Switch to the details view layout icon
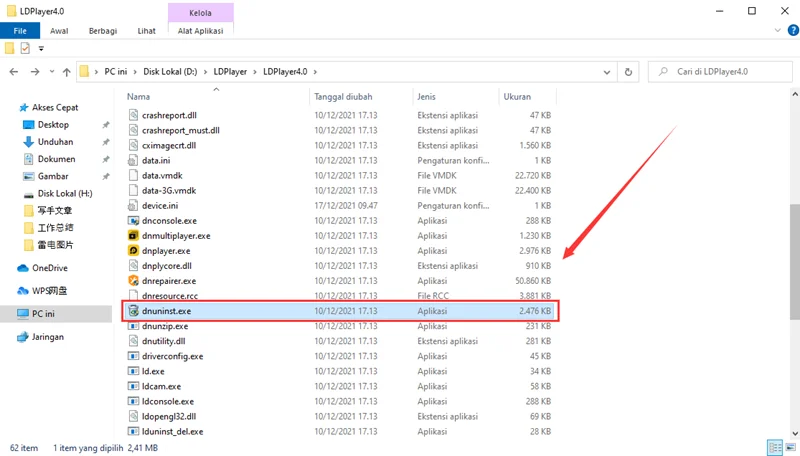Screen dimensions: 800x456 pos(775,448)
